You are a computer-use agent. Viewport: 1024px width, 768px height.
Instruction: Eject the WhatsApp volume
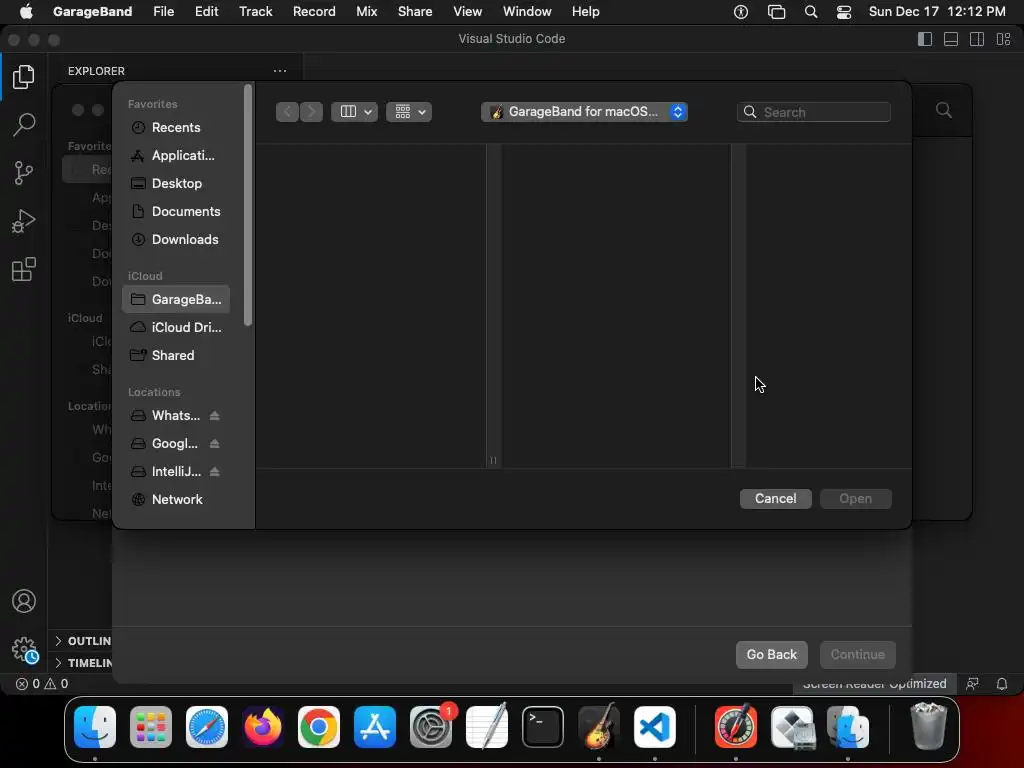214,415
